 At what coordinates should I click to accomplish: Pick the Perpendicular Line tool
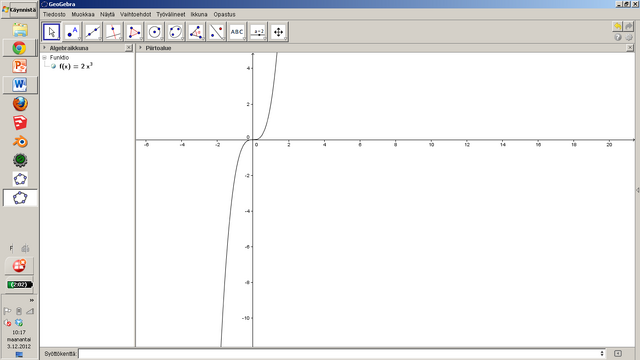(x=113, y=32)
